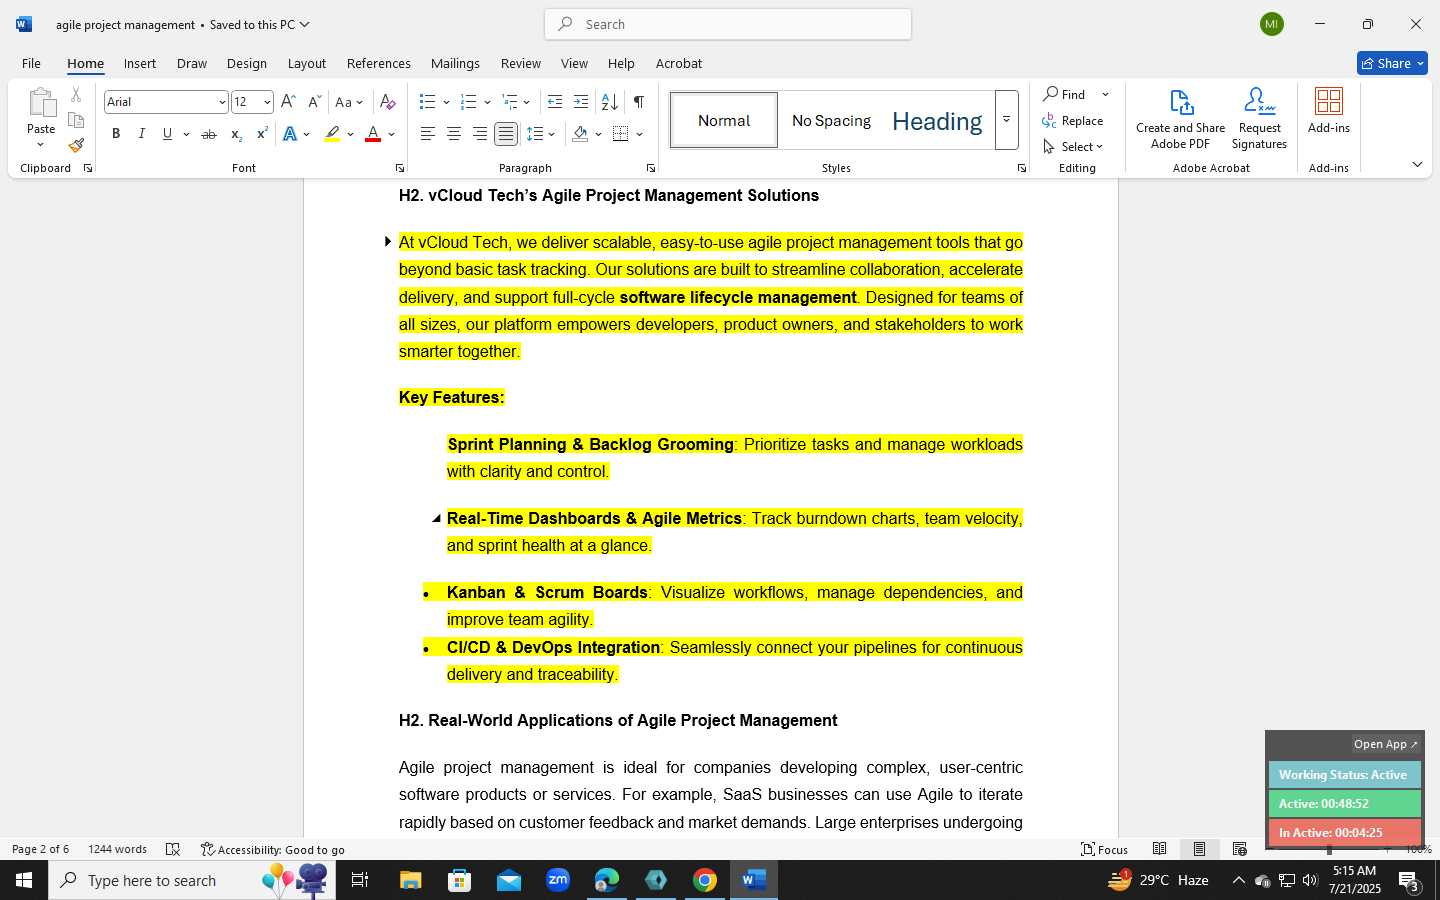
Task: Click Replace in Editing group
Action: click(x=1072, y=120)
